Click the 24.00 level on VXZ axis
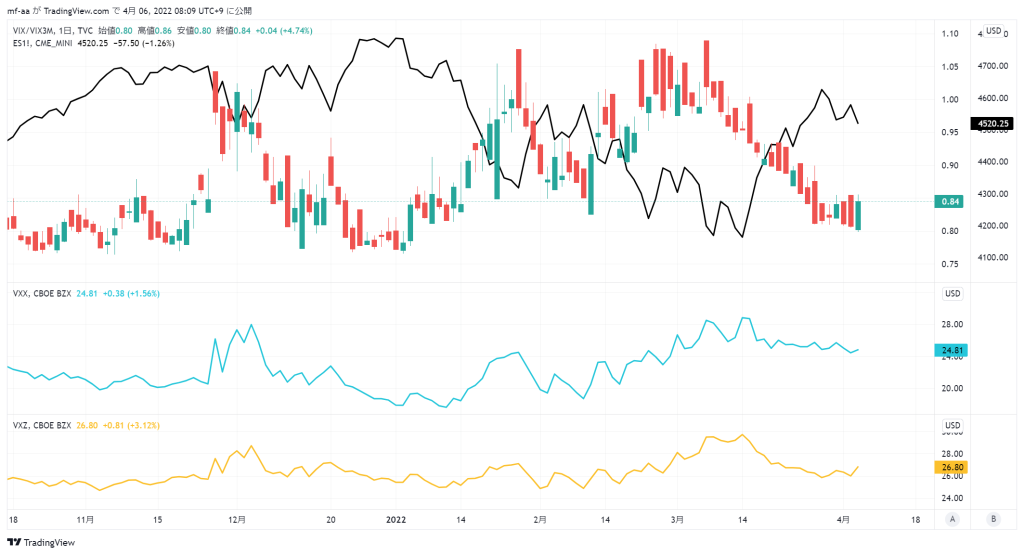 pyautogui.click(x=952, y=498)
